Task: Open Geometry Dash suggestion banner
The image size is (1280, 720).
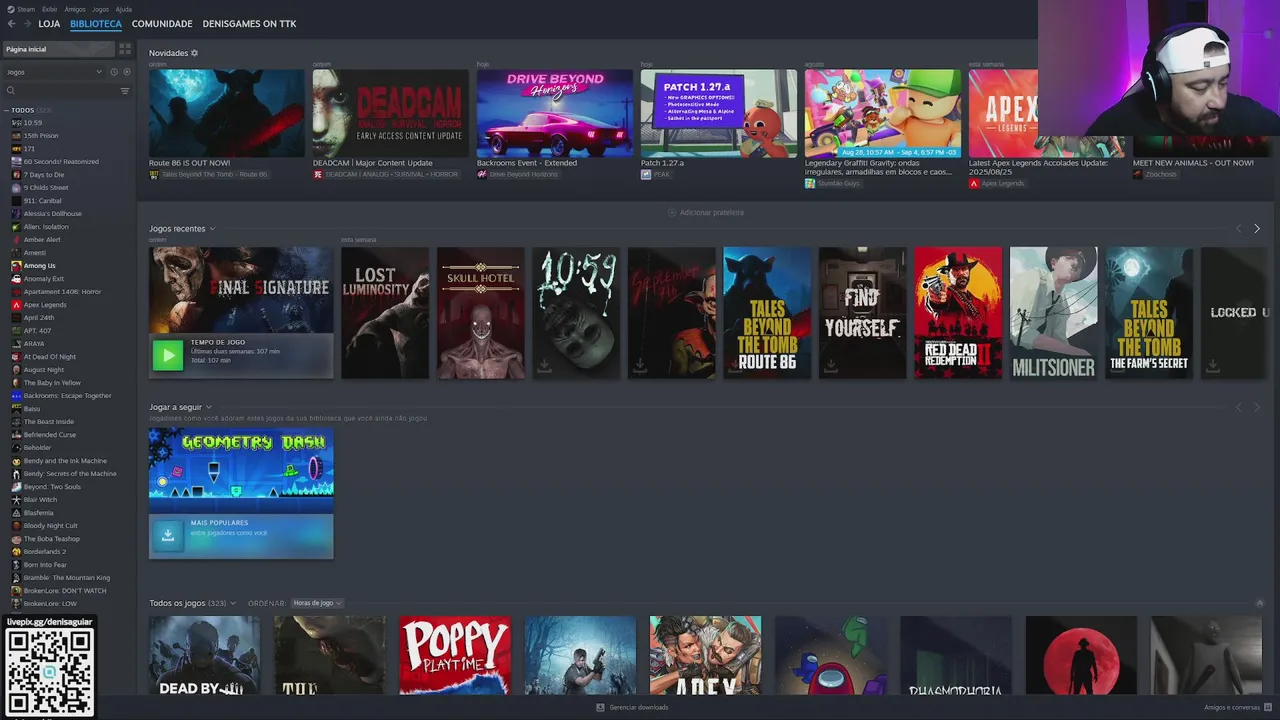Action: [x=241, y=470]
